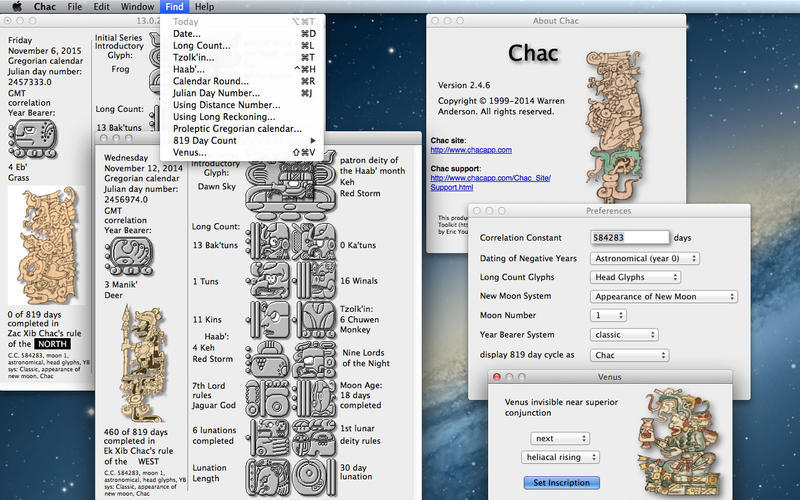Click the Dawn Sky introductory glyph
Image resolution: width=800 pixels, height=500 pixels.
coord(291,189)
